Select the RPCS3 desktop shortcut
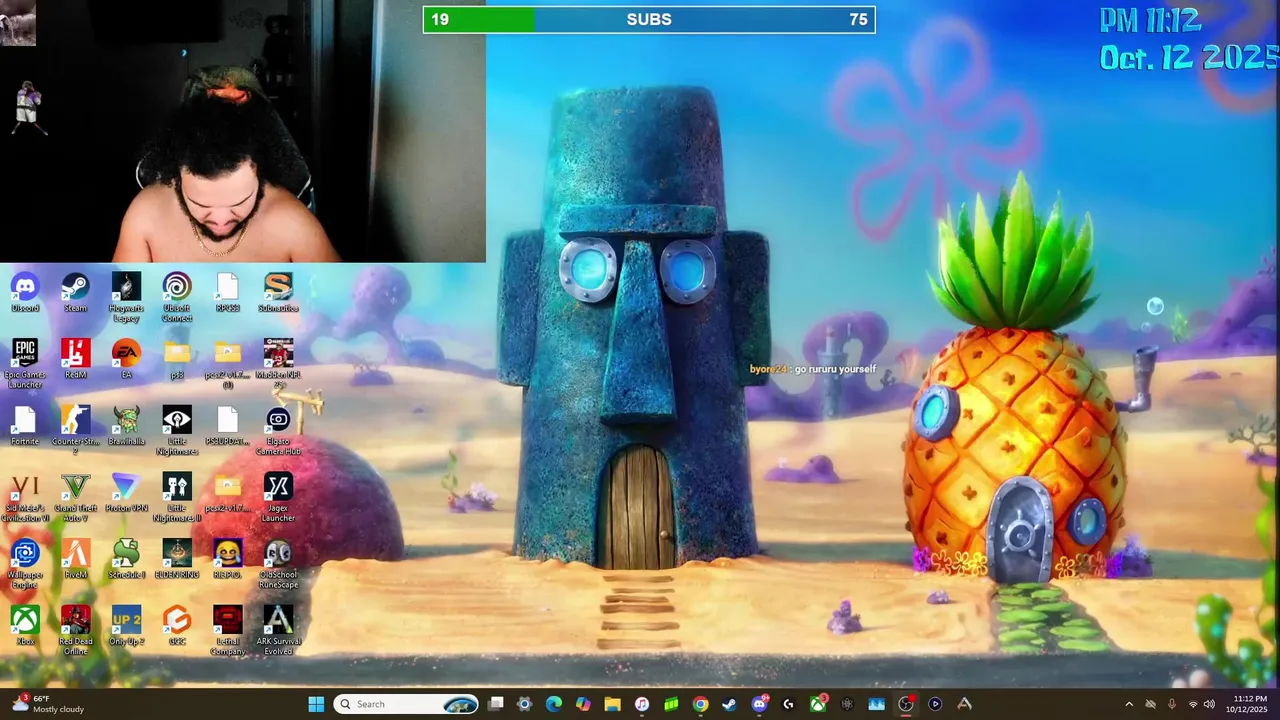The width and height of the screenshot is (1280, 720). pyautogui.click(x=227, y=292)
